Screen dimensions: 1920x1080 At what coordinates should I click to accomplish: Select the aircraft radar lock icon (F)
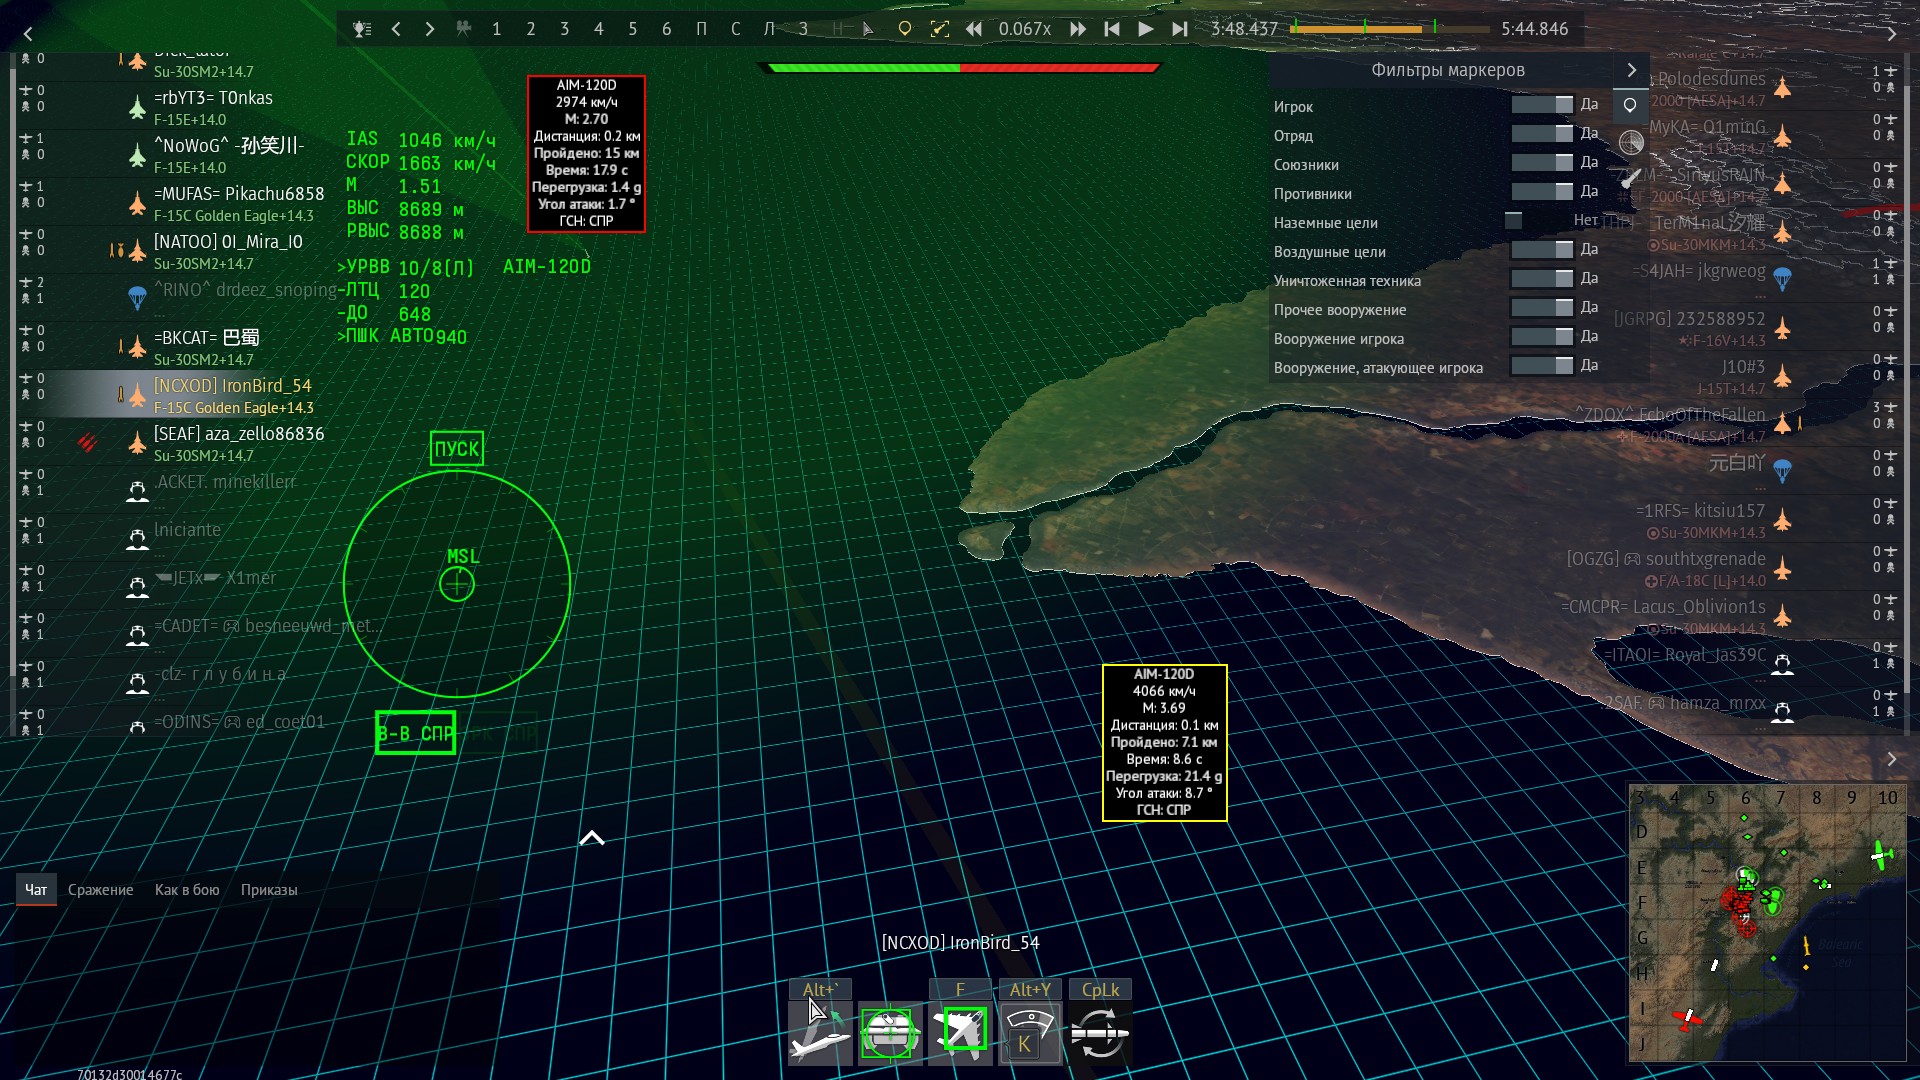960,1033
